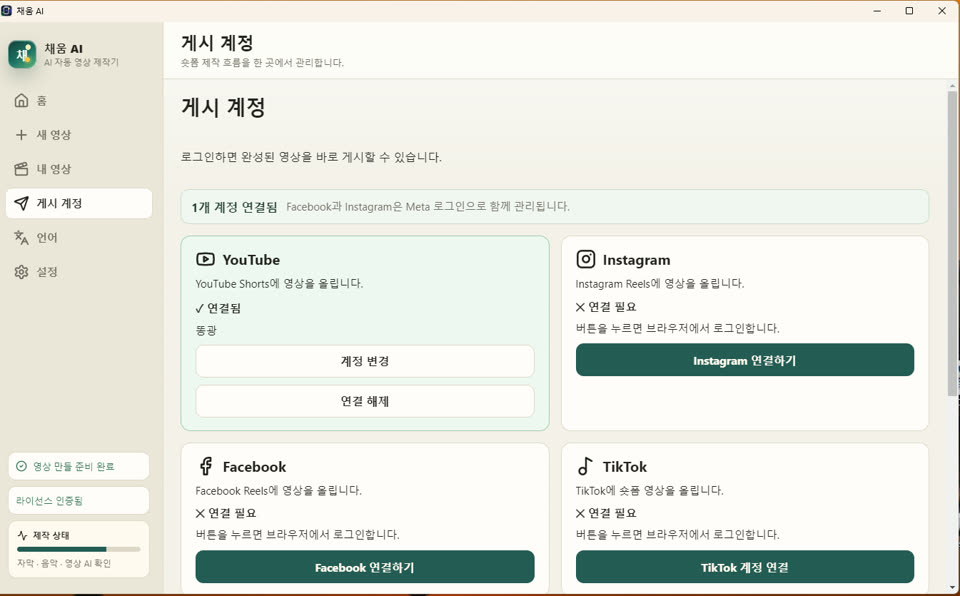
Task: Click the translate icon beside 언어
Action: point(21,238)
